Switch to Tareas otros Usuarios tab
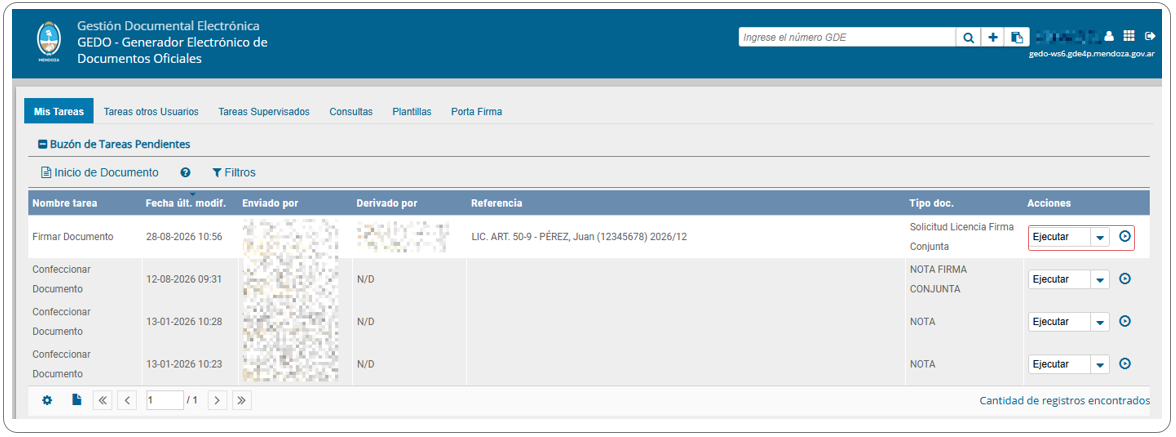Screen dimensions: 1176x437 click(151, 112)
